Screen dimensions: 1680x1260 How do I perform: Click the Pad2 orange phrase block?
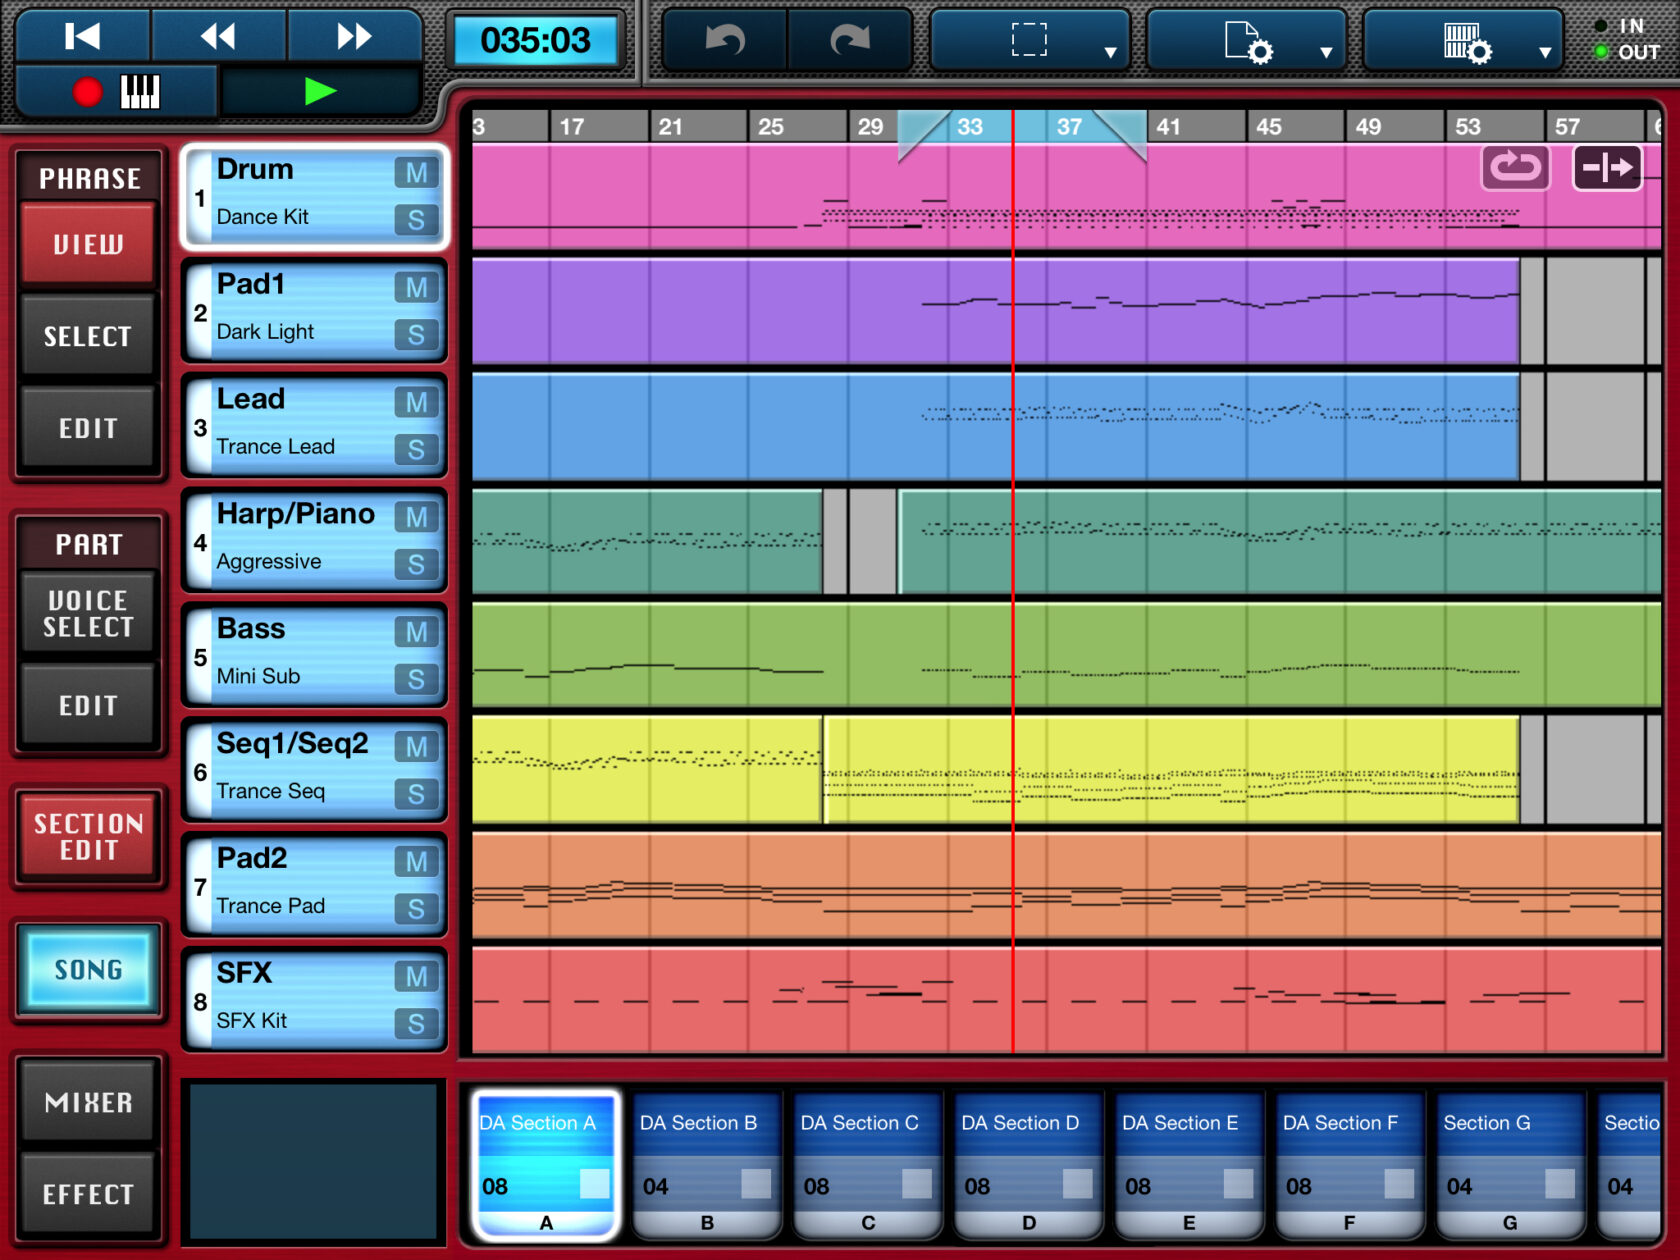(x=1066, y=885)
